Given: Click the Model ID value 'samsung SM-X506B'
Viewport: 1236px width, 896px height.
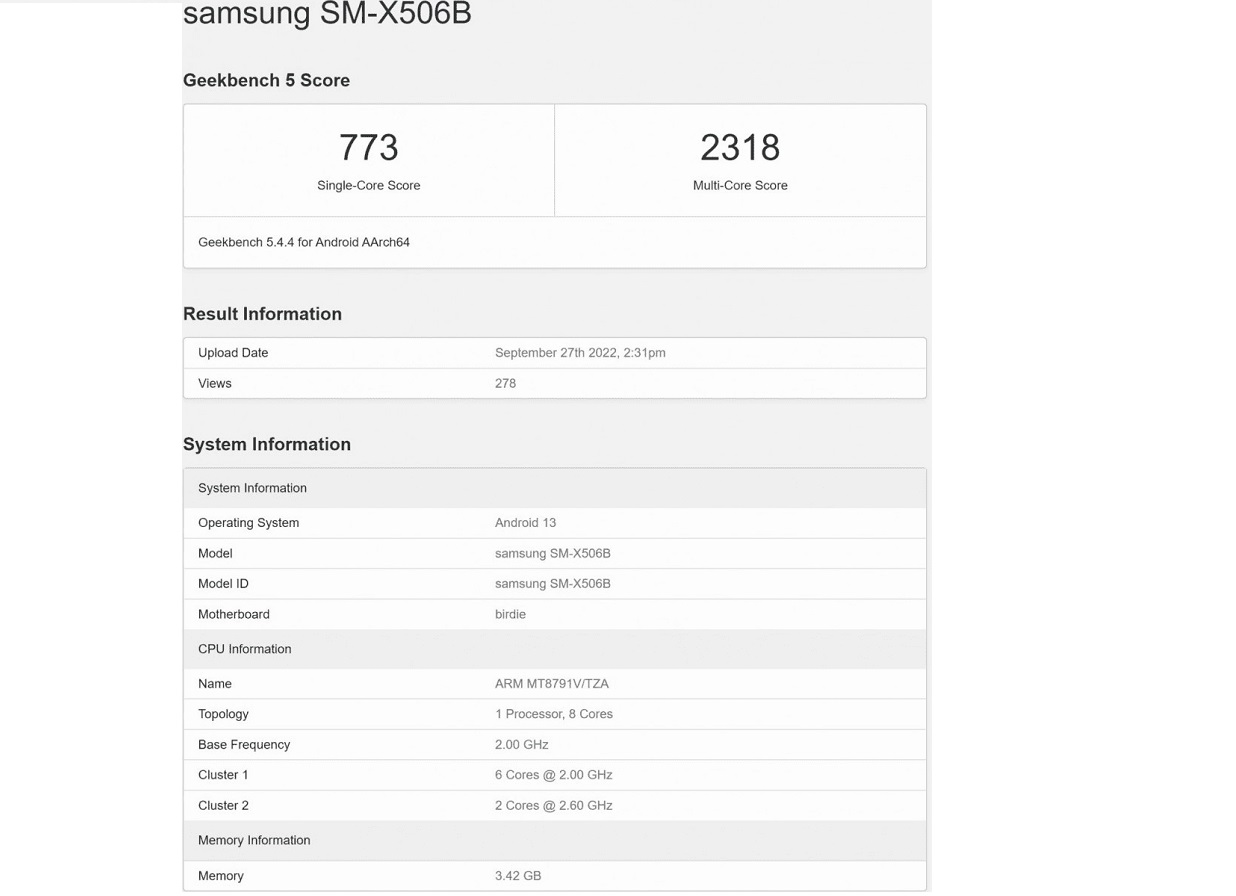Looking at the screenshot, I should (552, 583).
